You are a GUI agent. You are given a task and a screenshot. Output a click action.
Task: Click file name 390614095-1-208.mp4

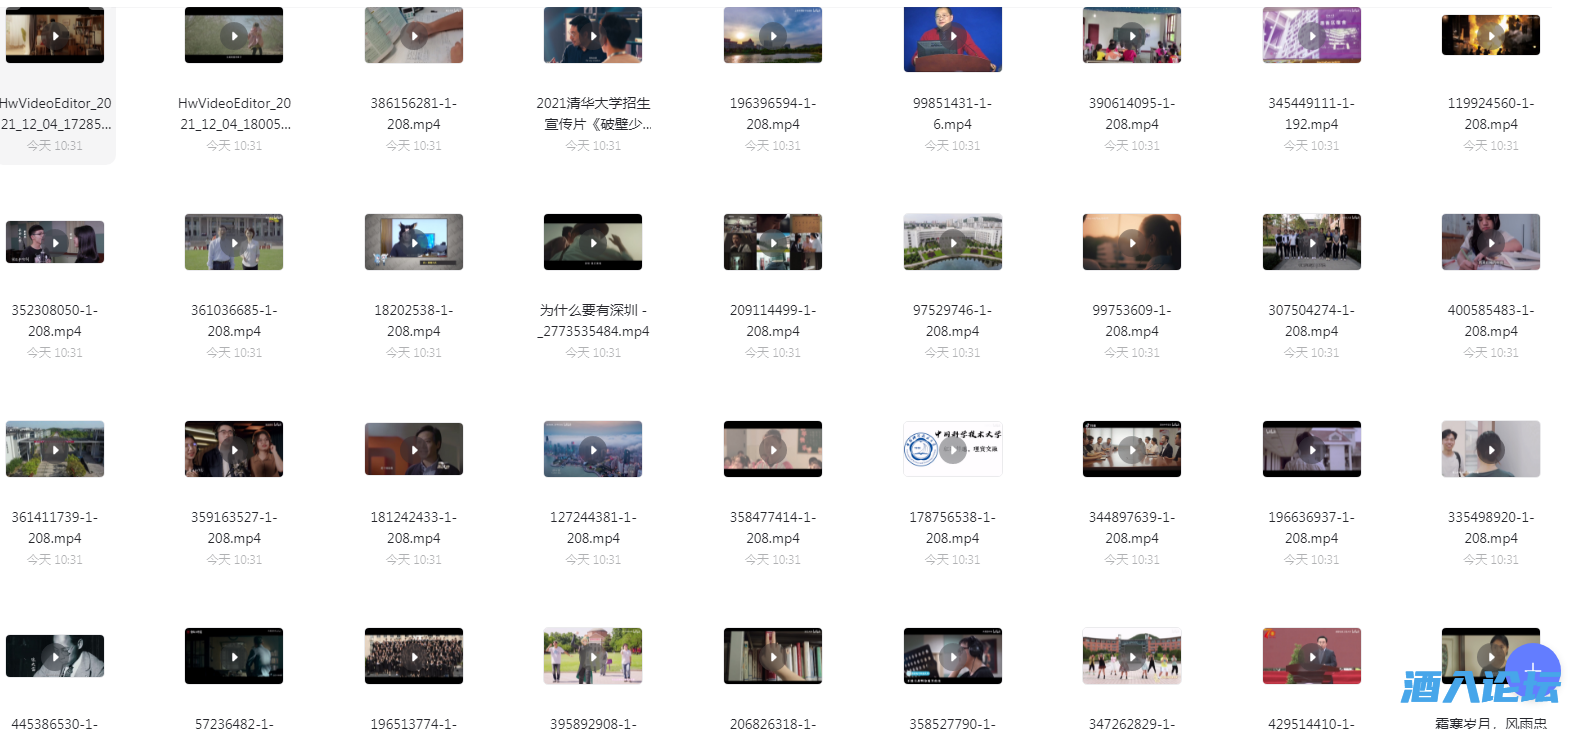[x=1132, y=113]
